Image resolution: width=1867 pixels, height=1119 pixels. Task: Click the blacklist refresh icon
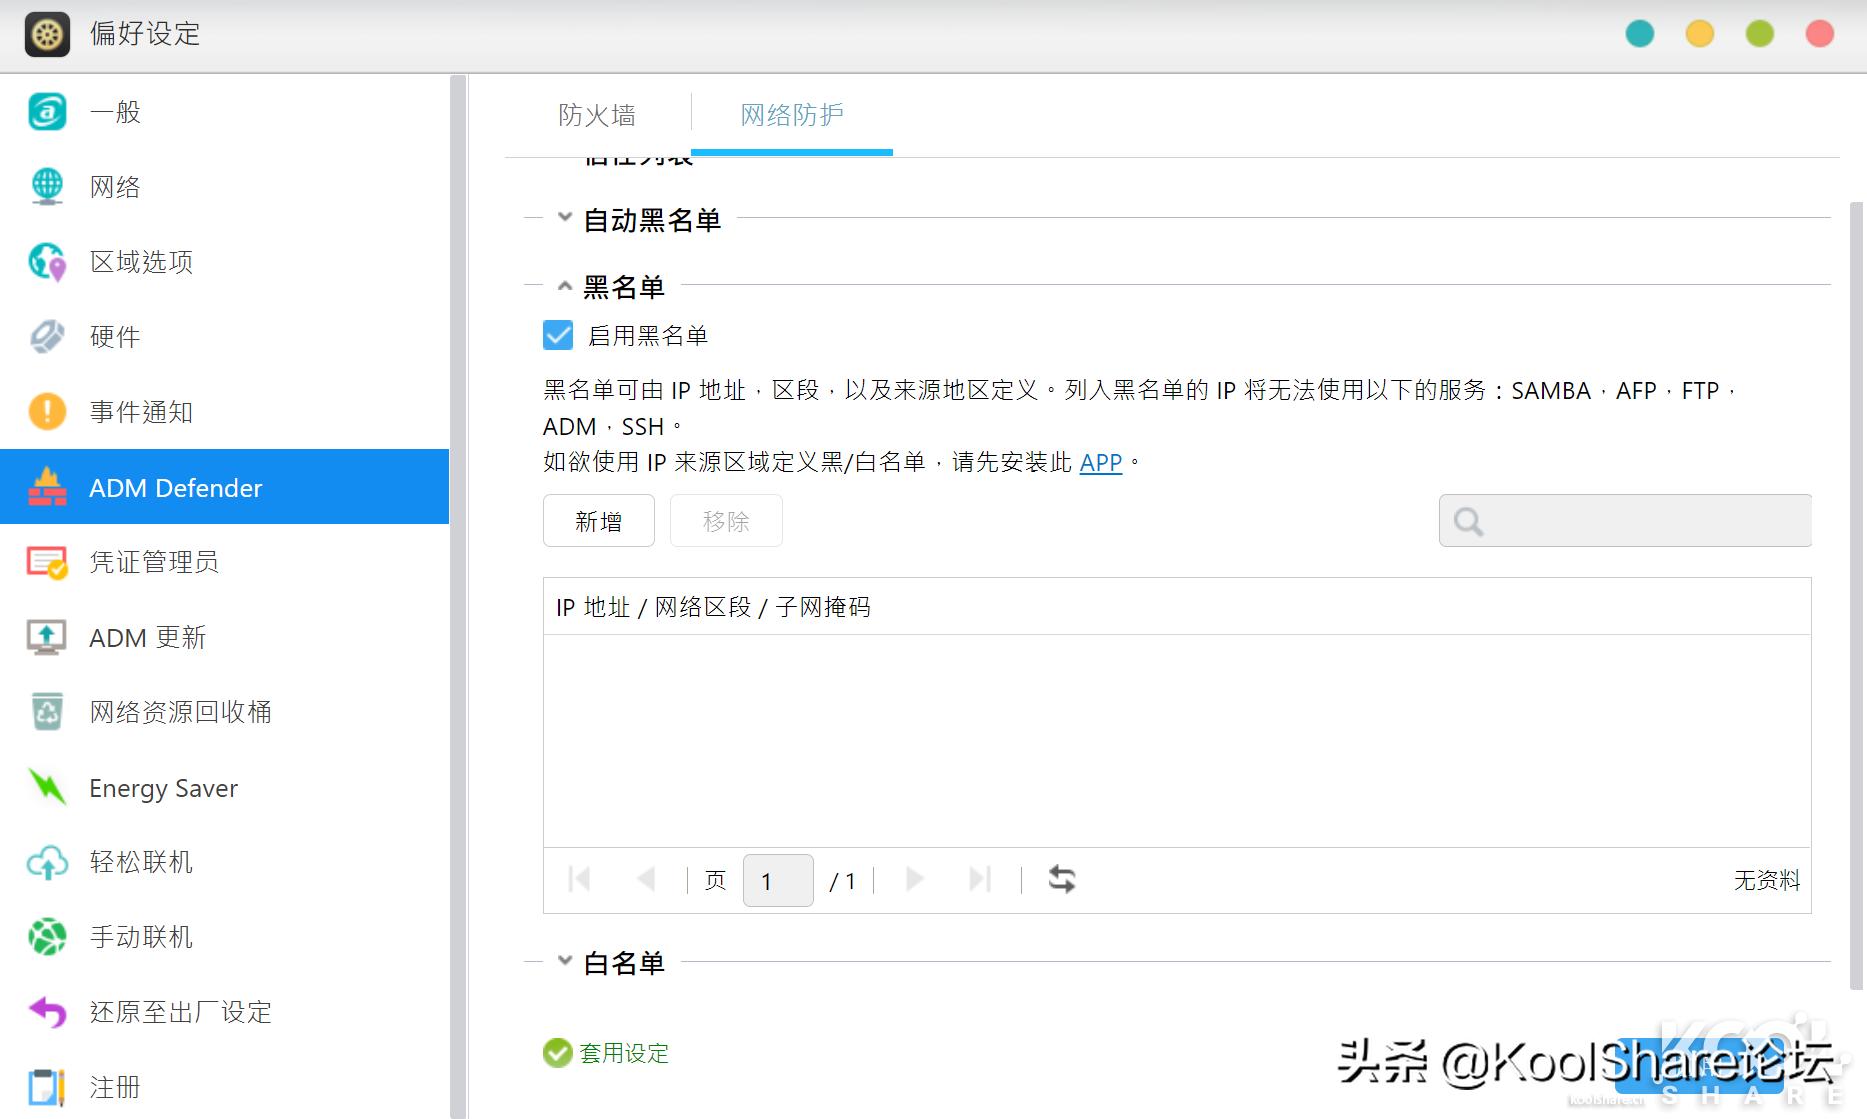(1062, 879)
